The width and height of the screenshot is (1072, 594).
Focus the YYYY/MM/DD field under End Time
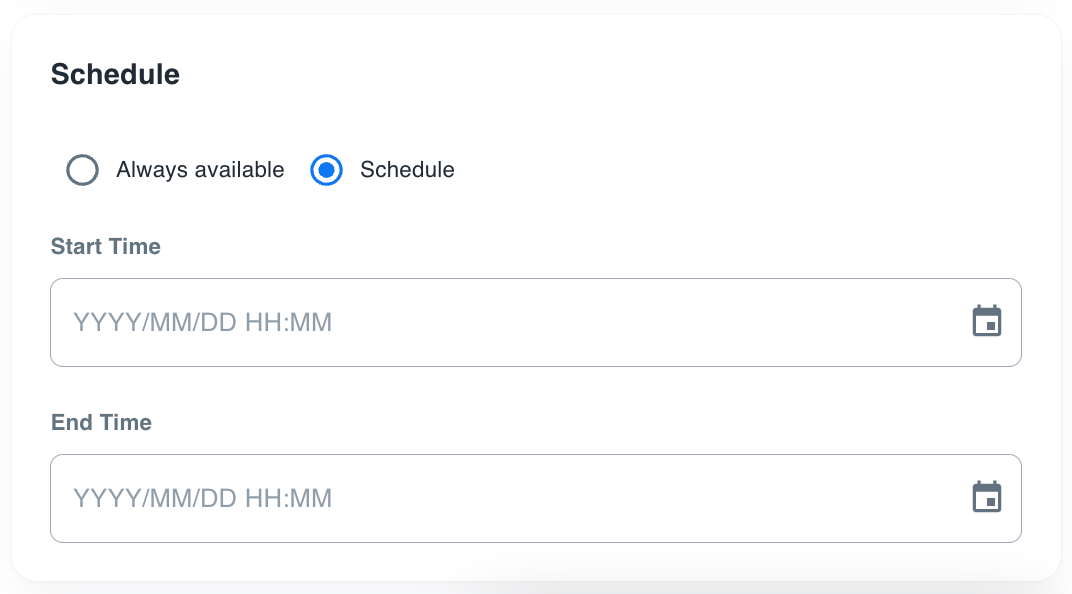pyautogui.click(x=300, y=498)
